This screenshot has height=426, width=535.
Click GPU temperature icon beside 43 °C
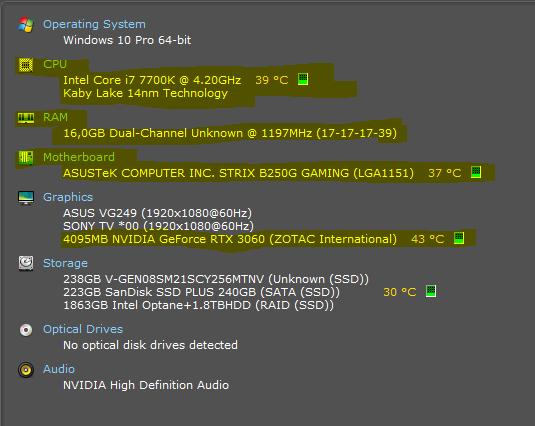click(x=459, y=238)
